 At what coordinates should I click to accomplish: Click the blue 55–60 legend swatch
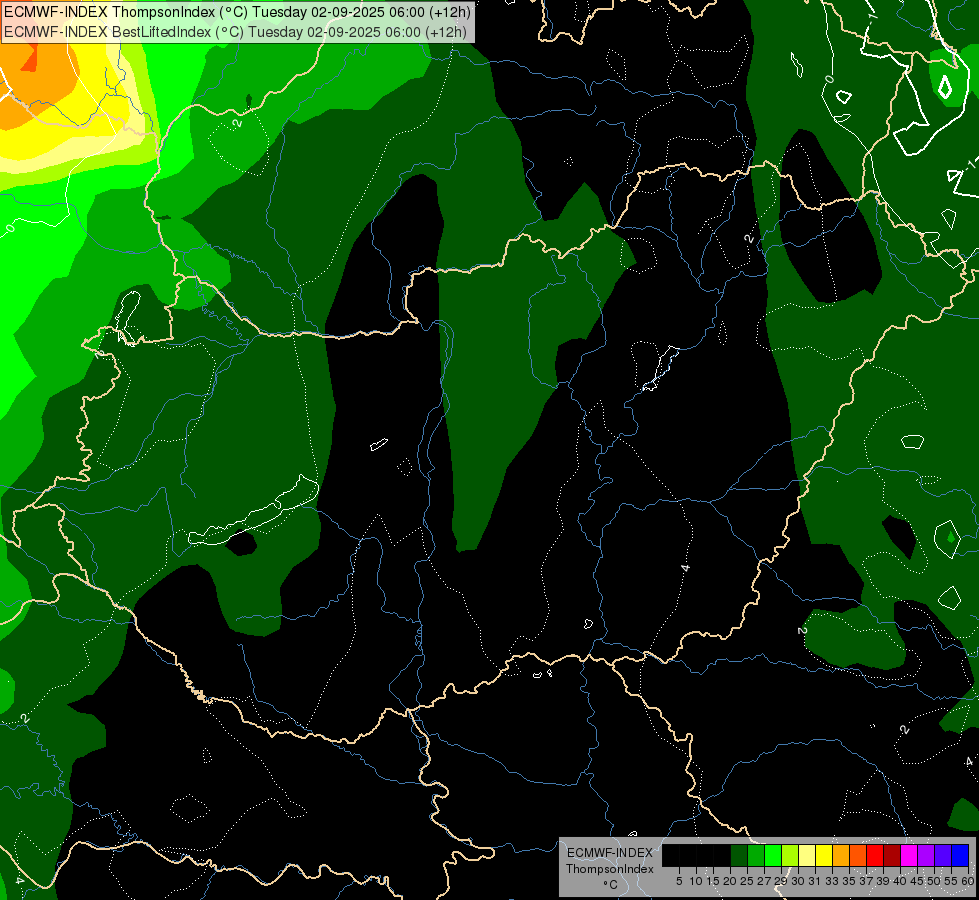[960, 855]
